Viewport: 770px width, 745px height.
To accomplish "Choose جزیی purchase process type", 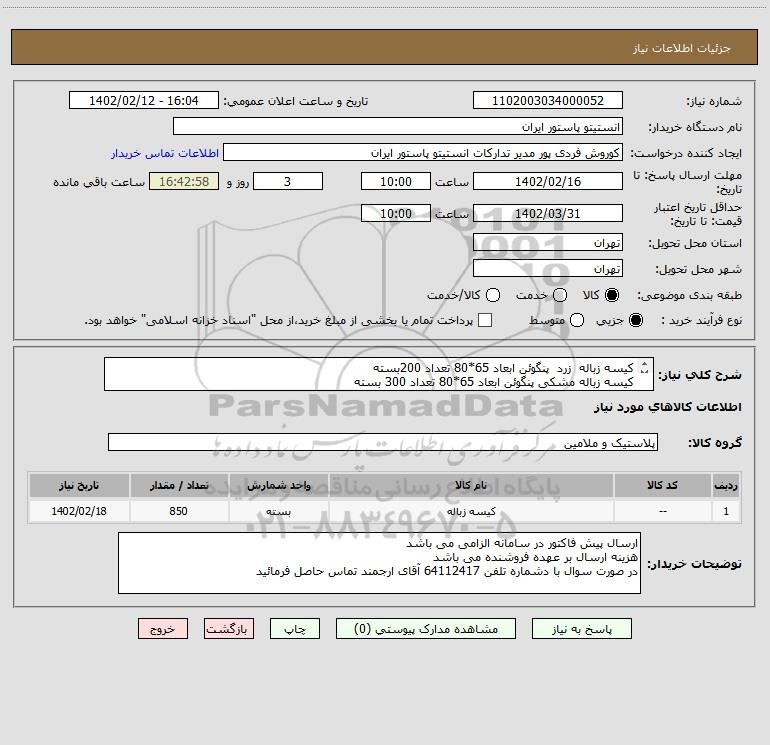I will point(635,320).
